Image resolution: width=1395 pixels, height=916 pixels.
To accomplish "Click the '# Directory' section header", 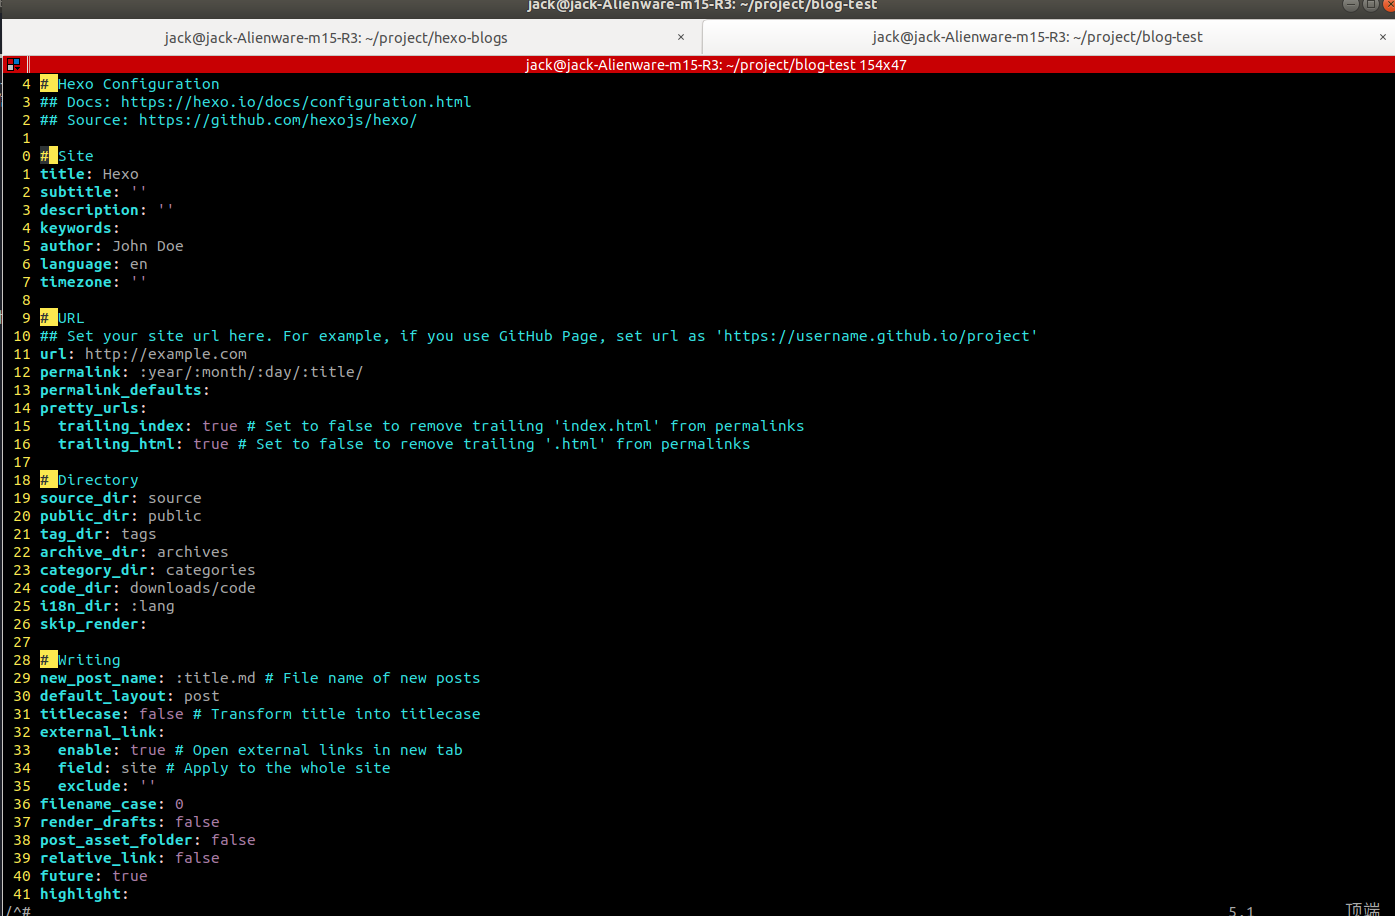I will coord(89,480).
